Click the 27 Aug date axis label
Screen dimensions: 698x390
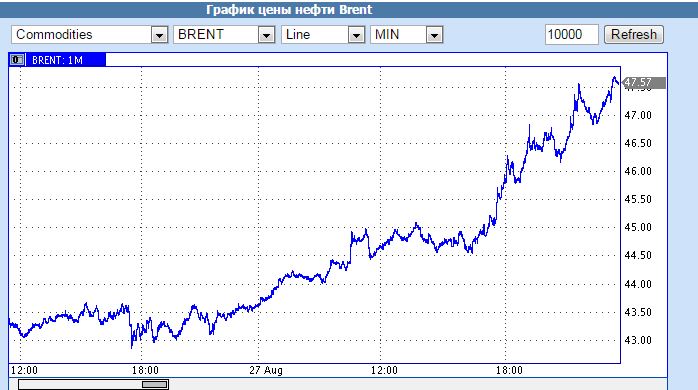coord(266,370)
